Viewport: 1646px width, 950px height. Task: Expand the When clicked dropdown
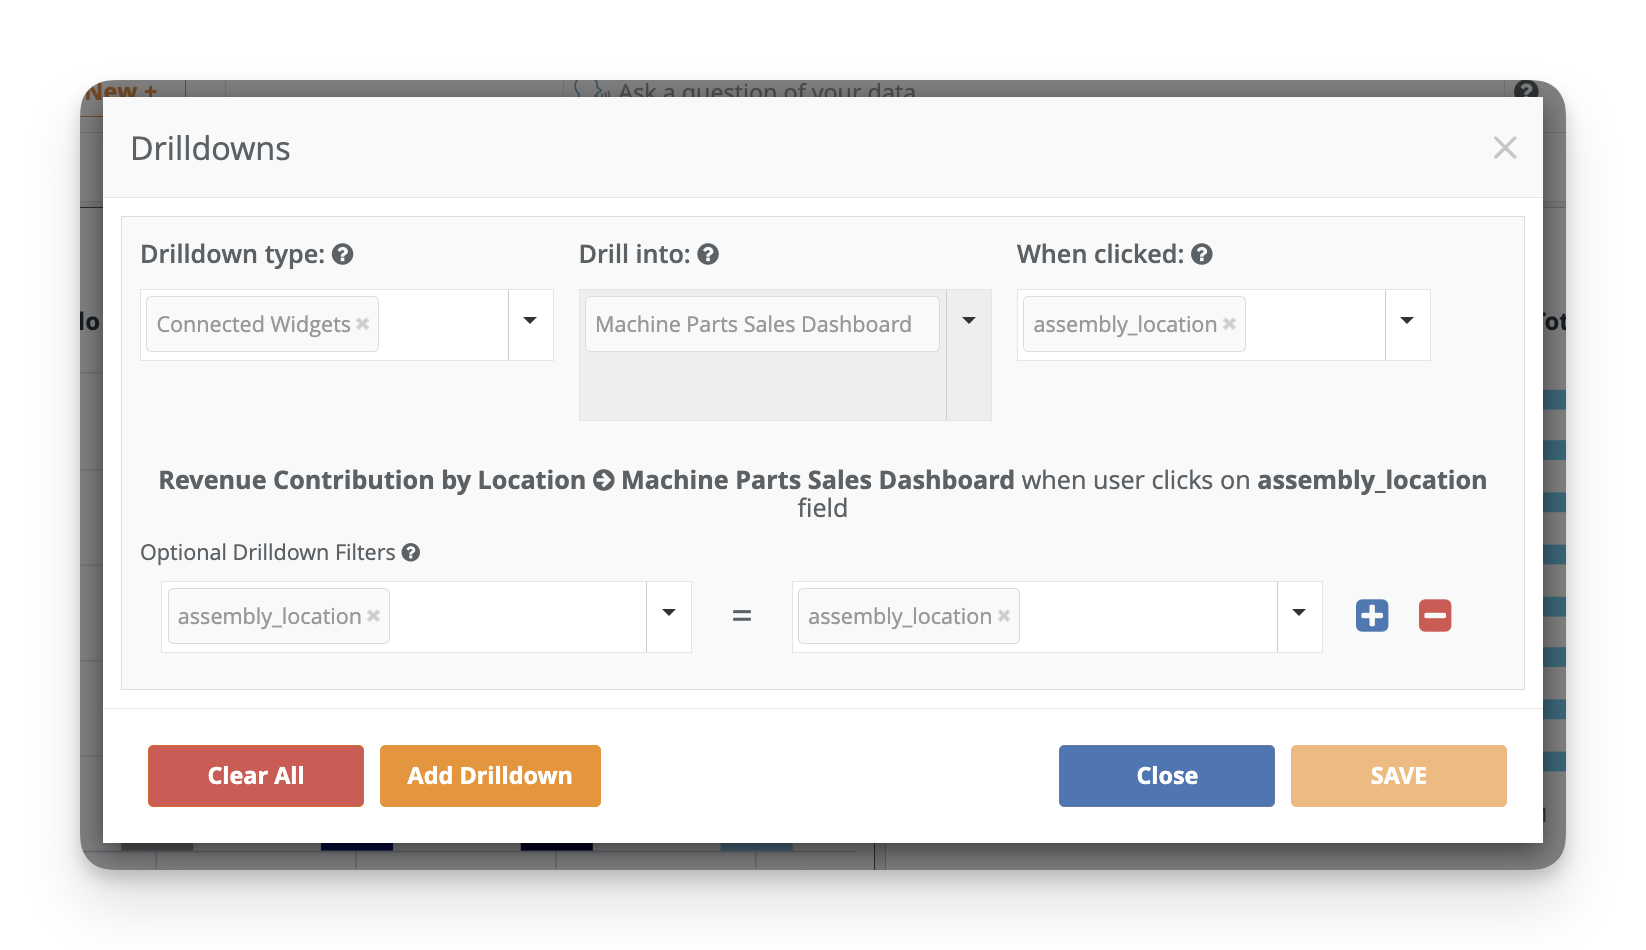(1407, 322)
